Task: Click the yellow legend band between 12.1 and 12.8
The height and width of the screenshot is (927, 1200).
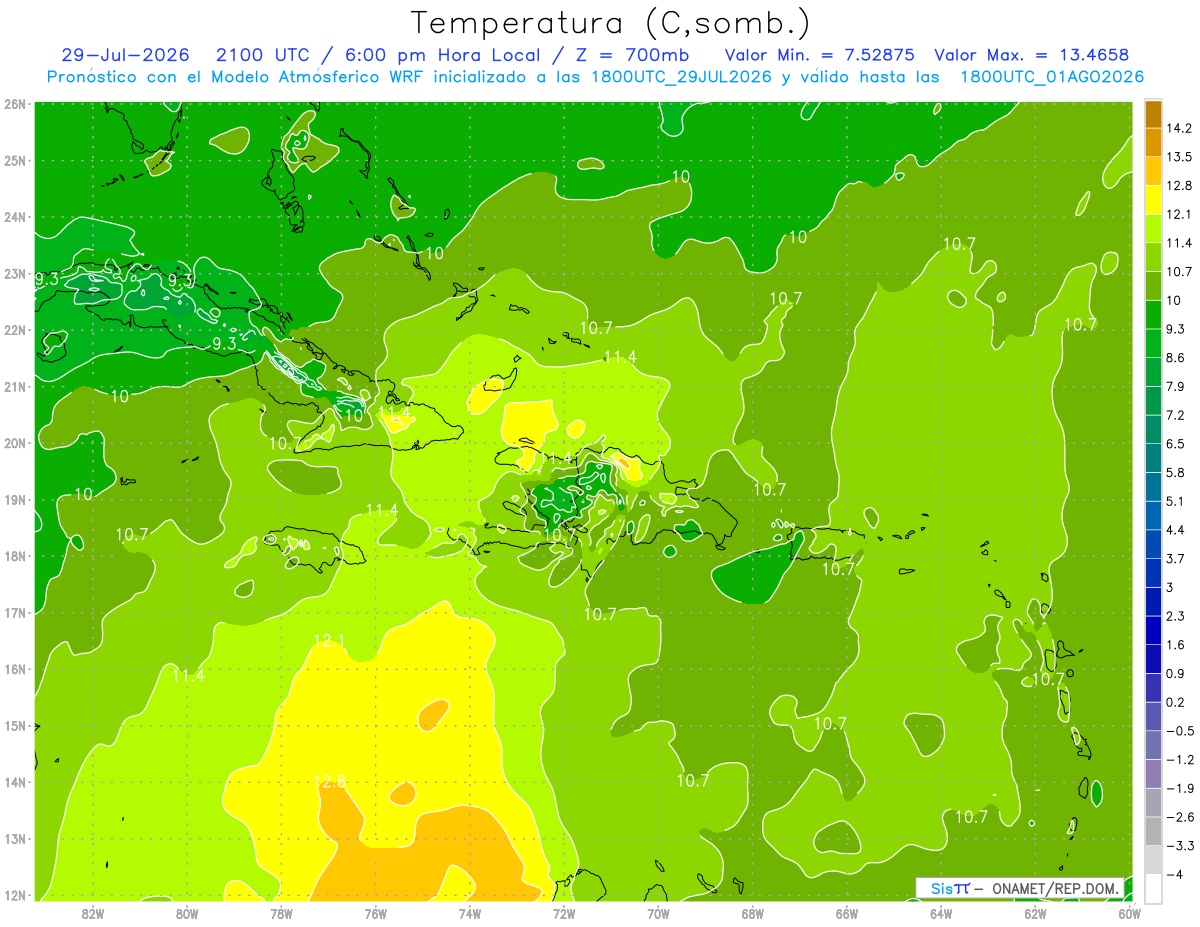Action: pyautogui.click(x=1153, y=199)
